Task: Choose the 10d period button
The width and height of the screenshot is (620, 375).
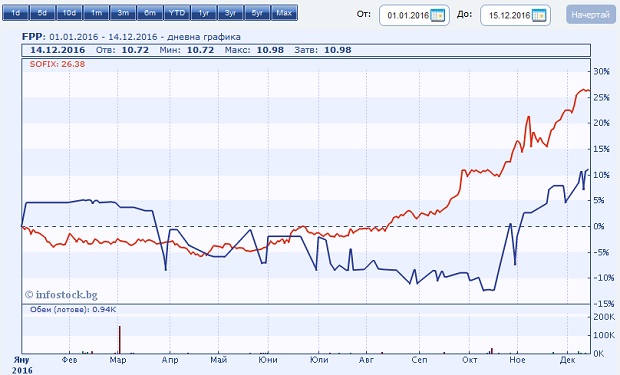Action: [x=69, y=13]
